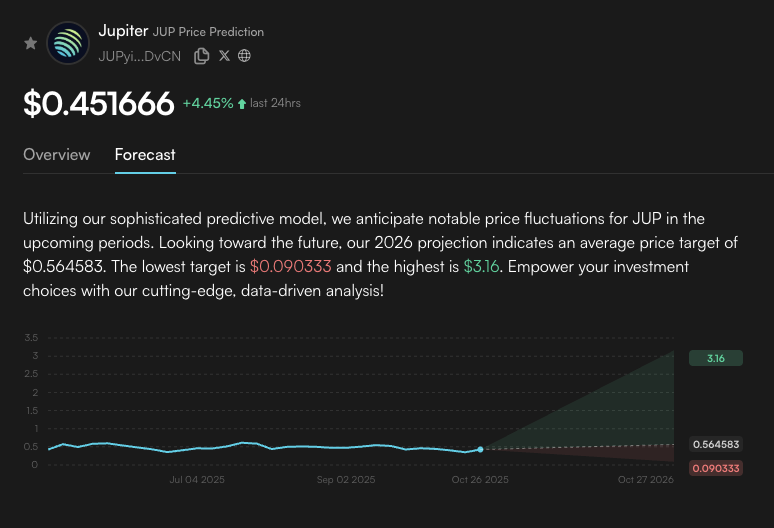Click the Jupiter token logo
This screenshot has height=528, width=774.
(68, 43)
